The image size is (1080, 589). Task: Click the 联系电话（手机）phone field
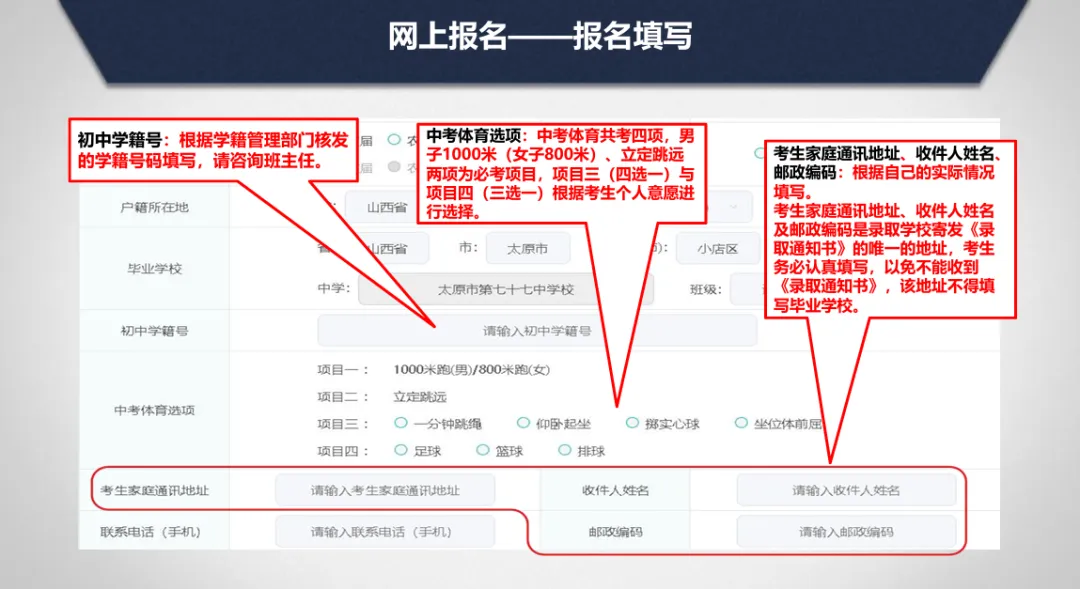(383, 531)
